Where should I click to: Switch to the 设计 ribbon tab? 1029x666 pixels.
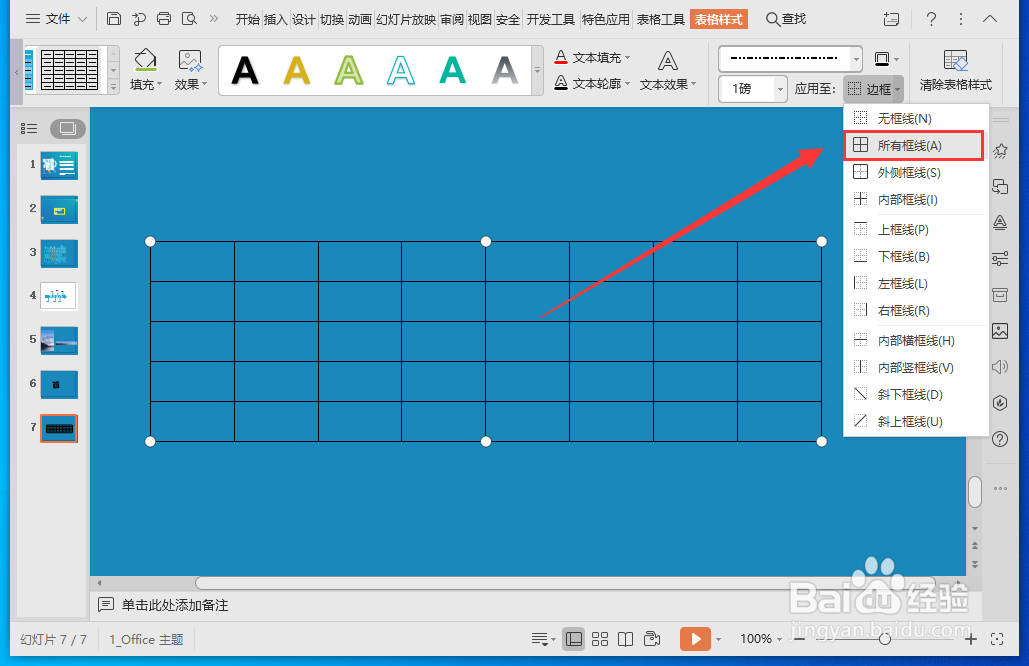click(x=303, y=20)
